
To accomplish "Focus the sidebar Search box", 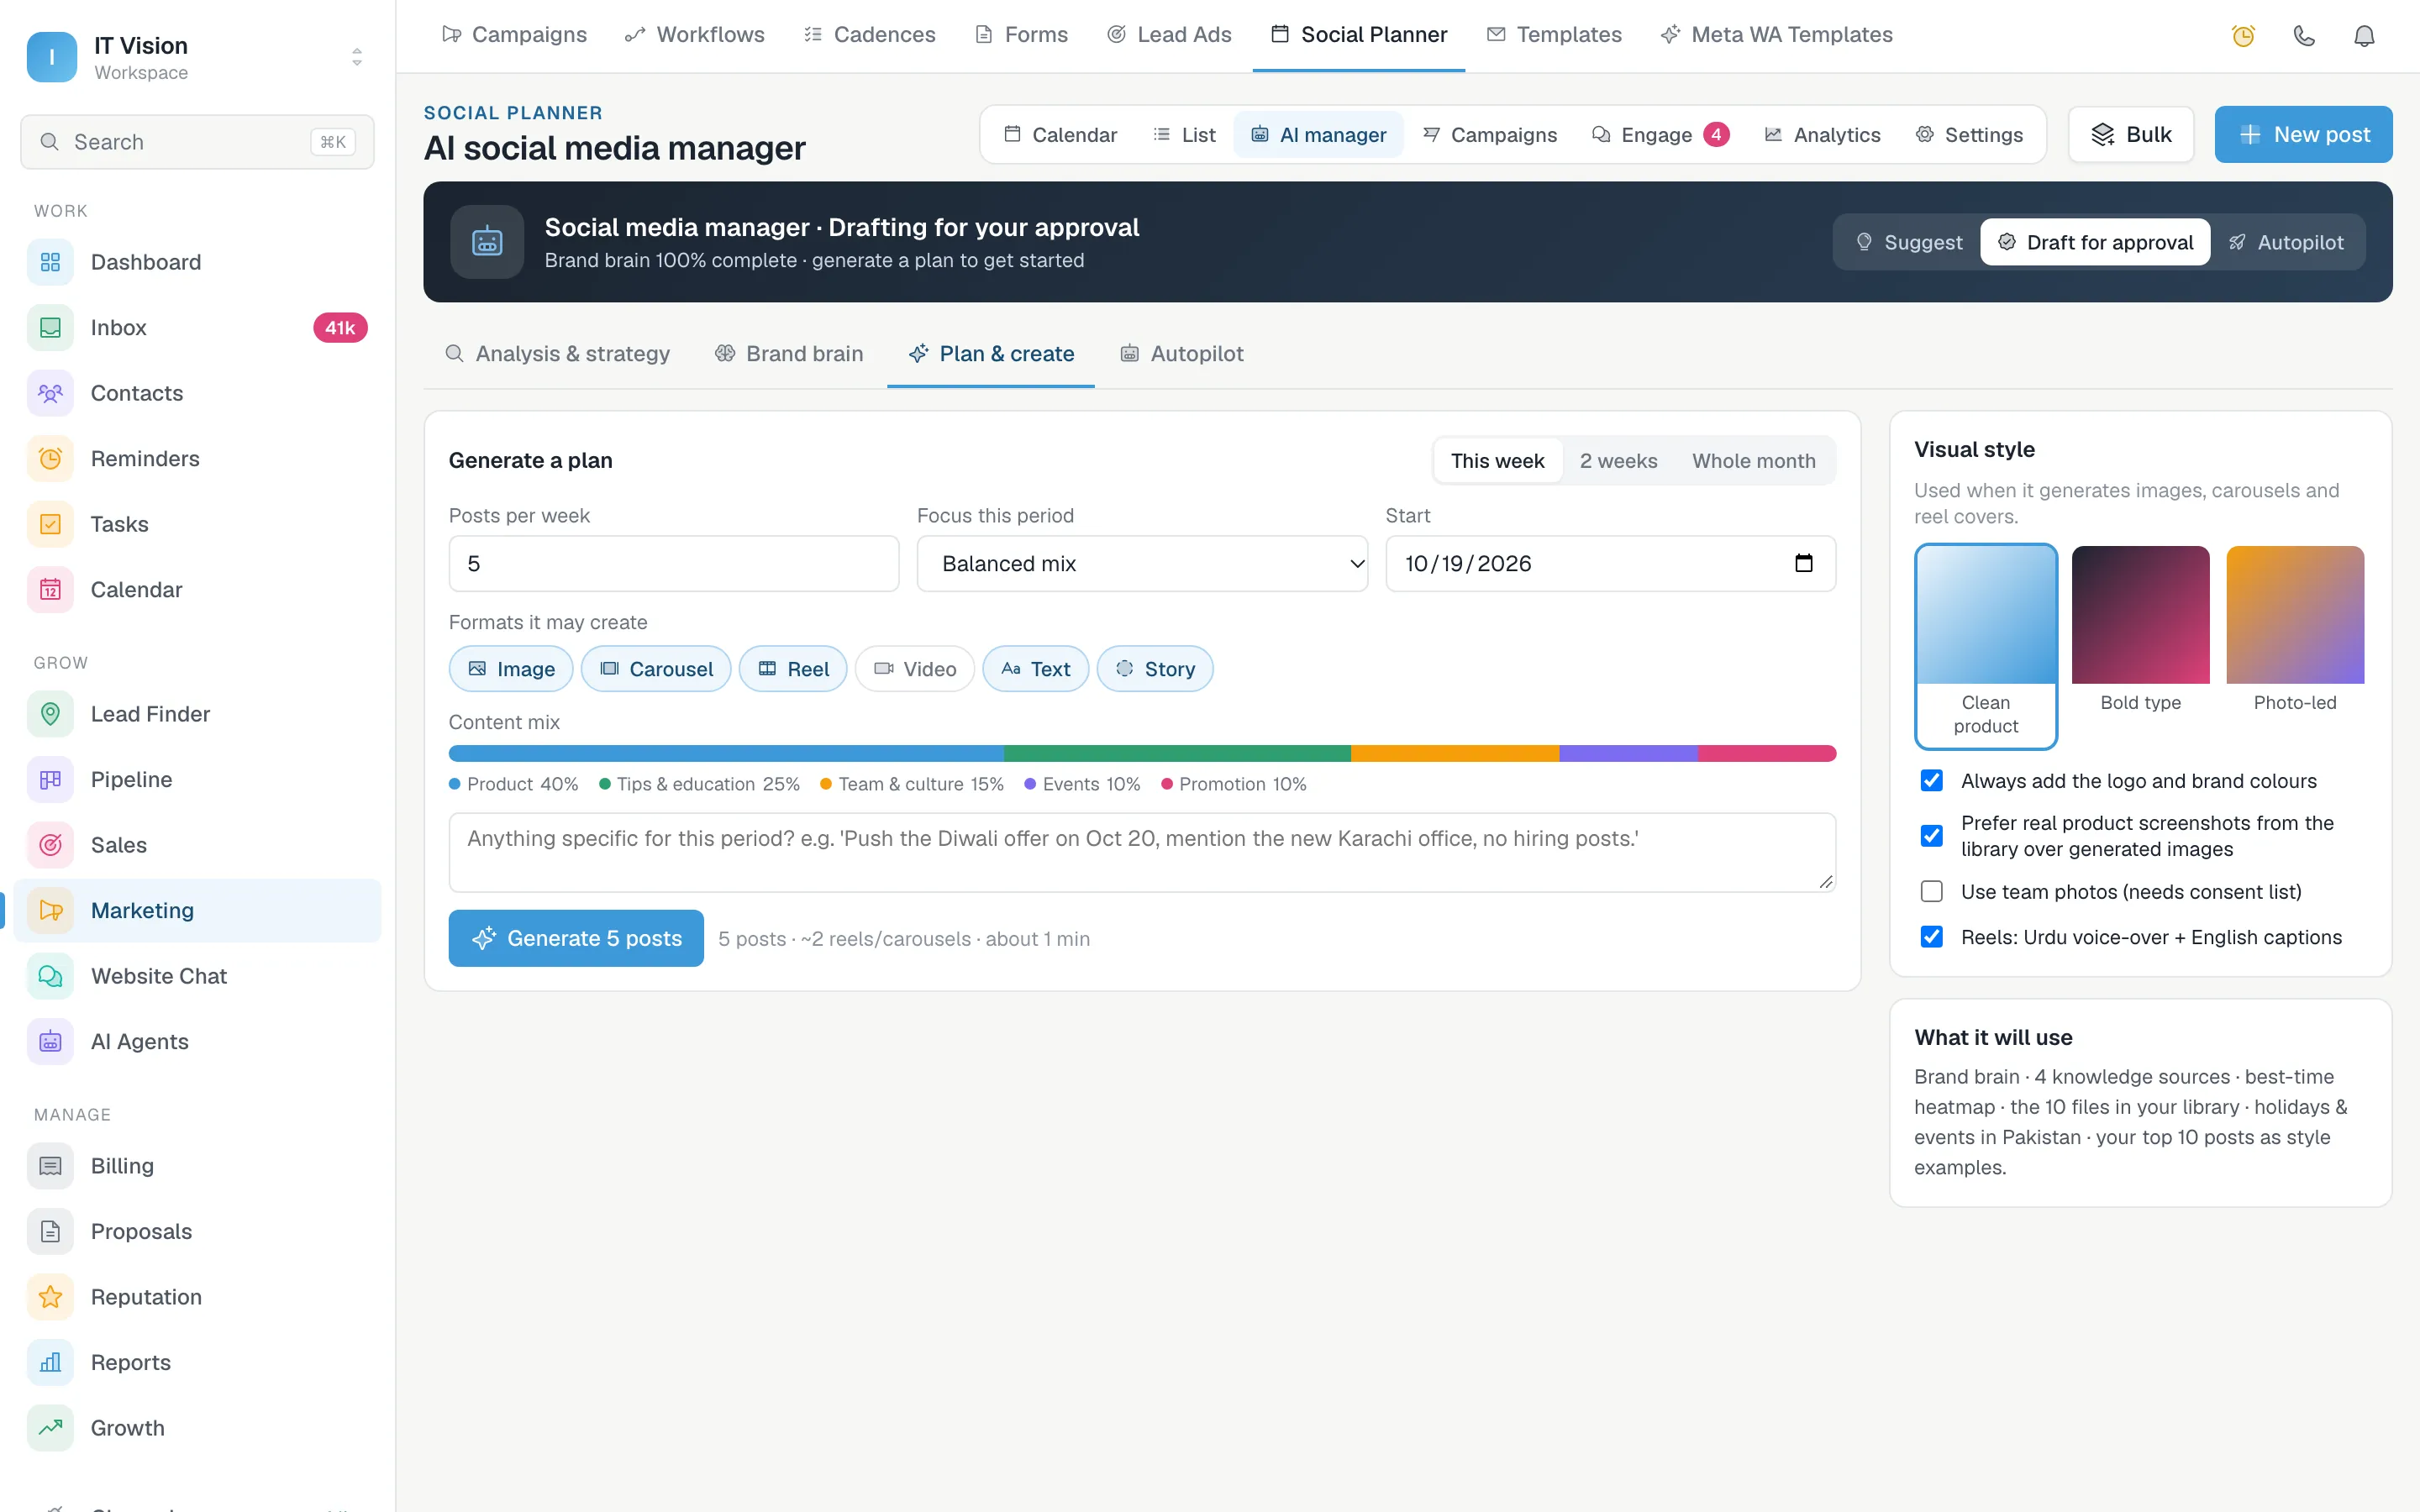I will (197, 142).
